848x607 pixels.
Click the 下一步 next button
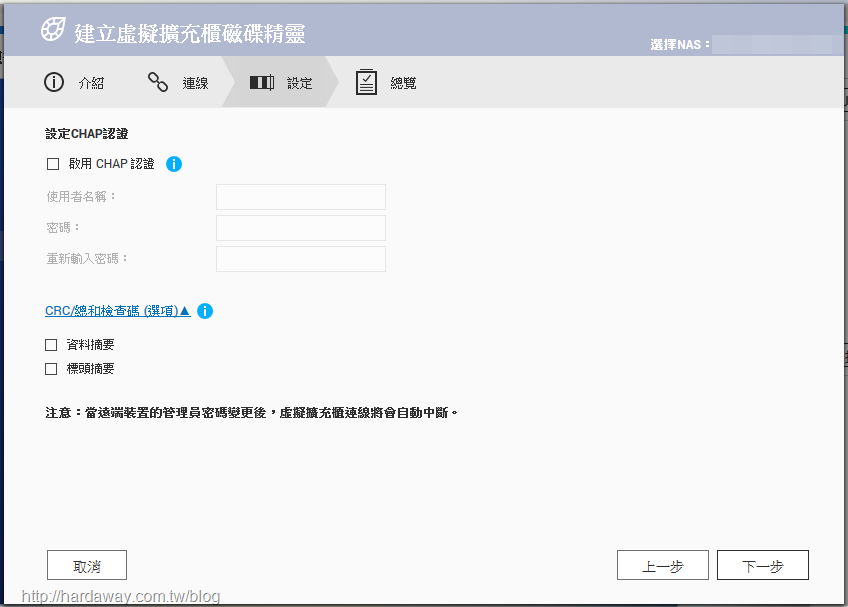click(763, 565)
